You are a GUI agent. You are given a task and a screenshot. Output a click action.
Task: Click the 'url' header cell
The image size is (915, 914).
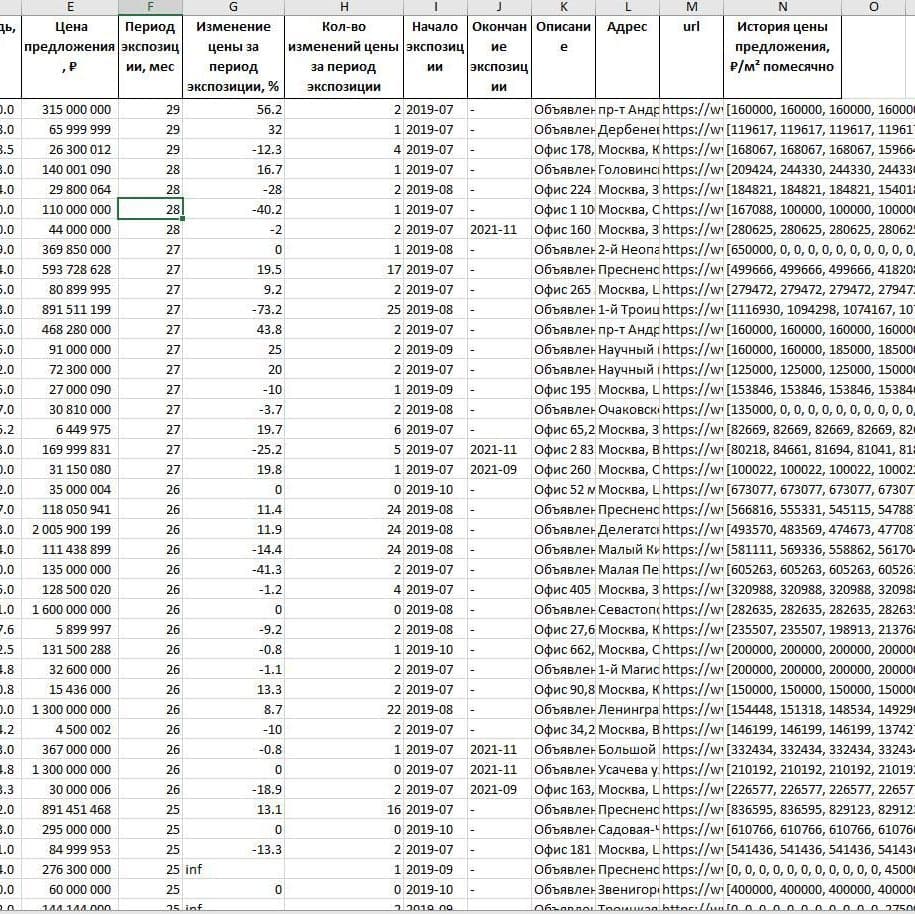pyautogui.click(x=692, y=57)
